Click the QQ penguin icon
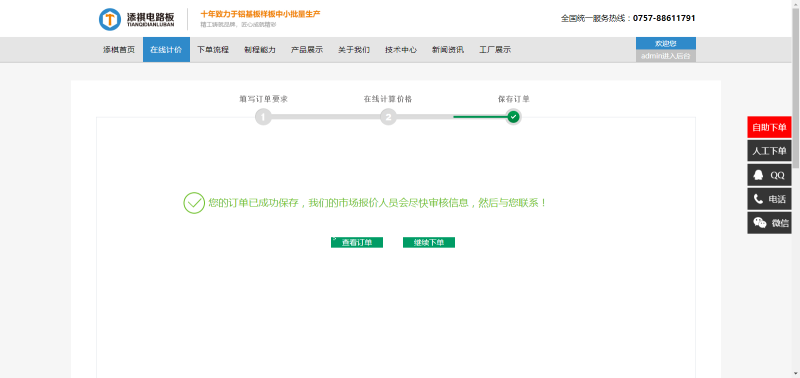The height and width of the screenshot is (378, 800). coord(758,175)
